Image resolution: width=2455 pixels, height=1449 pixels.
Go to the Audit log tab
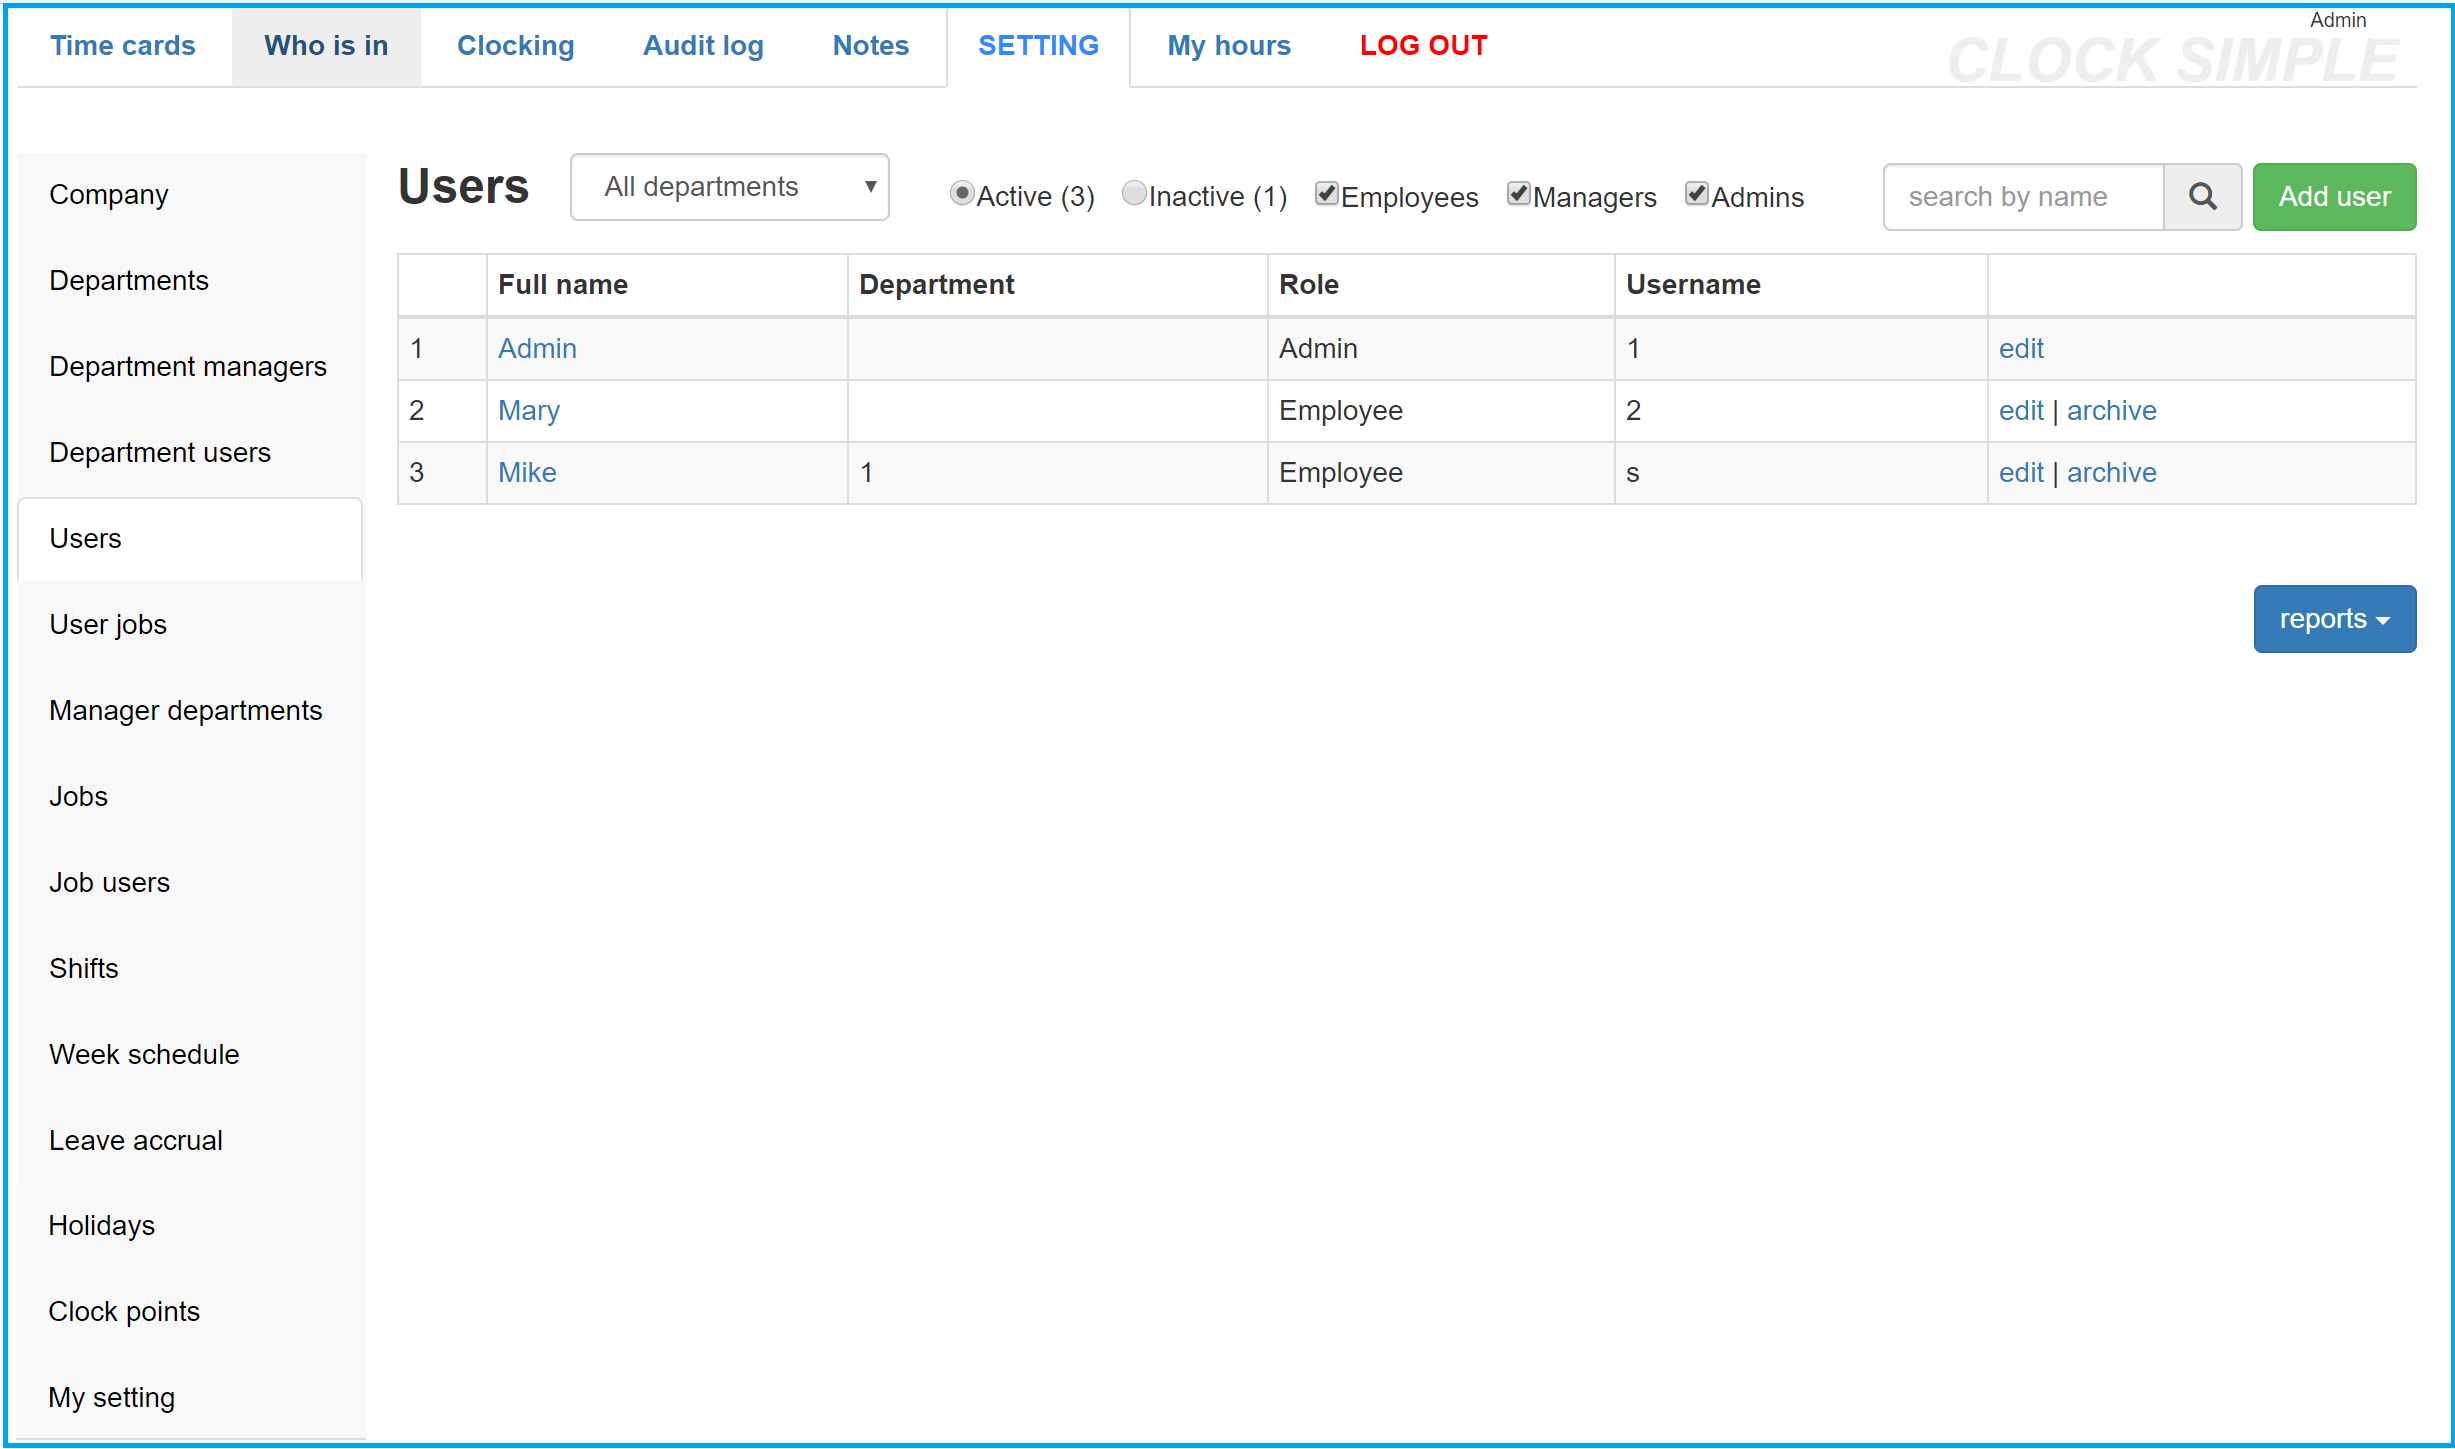point(703,46)
